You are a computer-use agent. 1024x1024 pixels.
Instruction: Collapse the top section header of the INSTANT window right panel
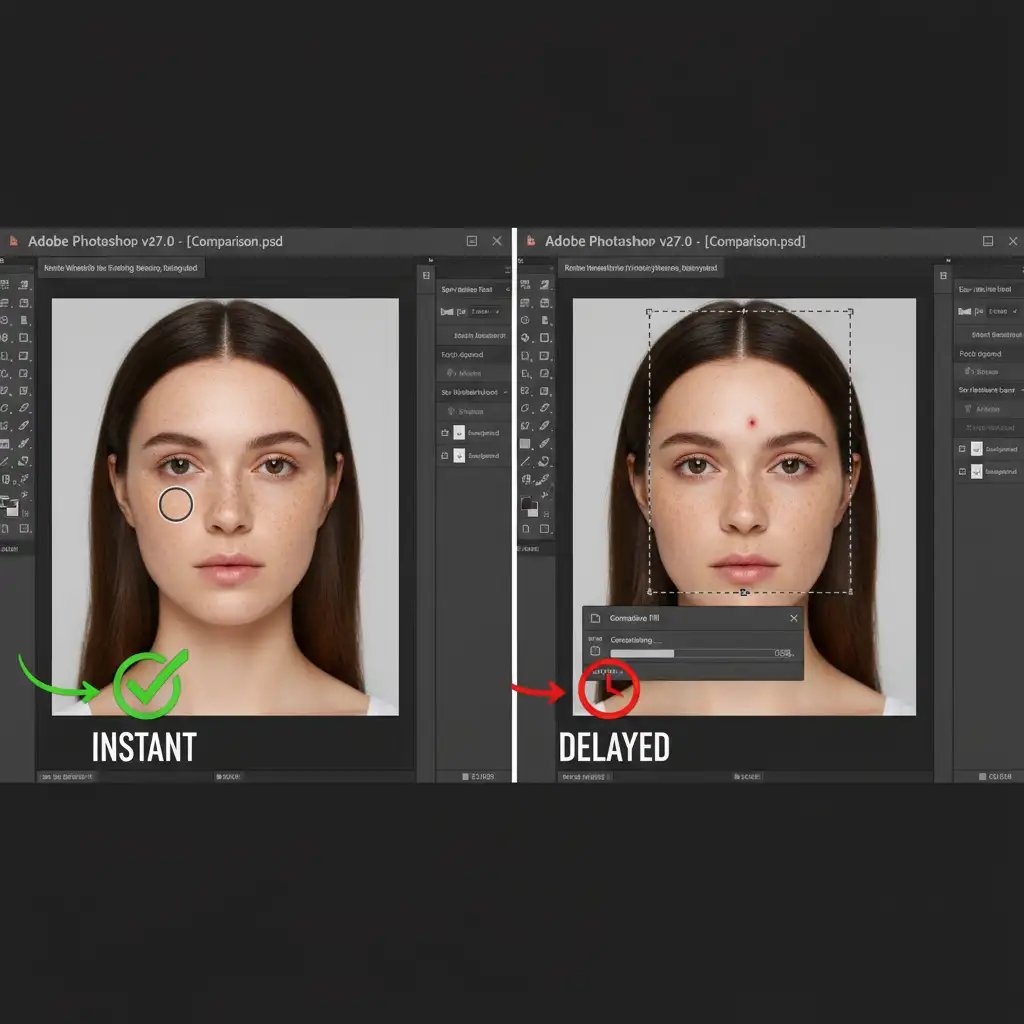[474, 289]
